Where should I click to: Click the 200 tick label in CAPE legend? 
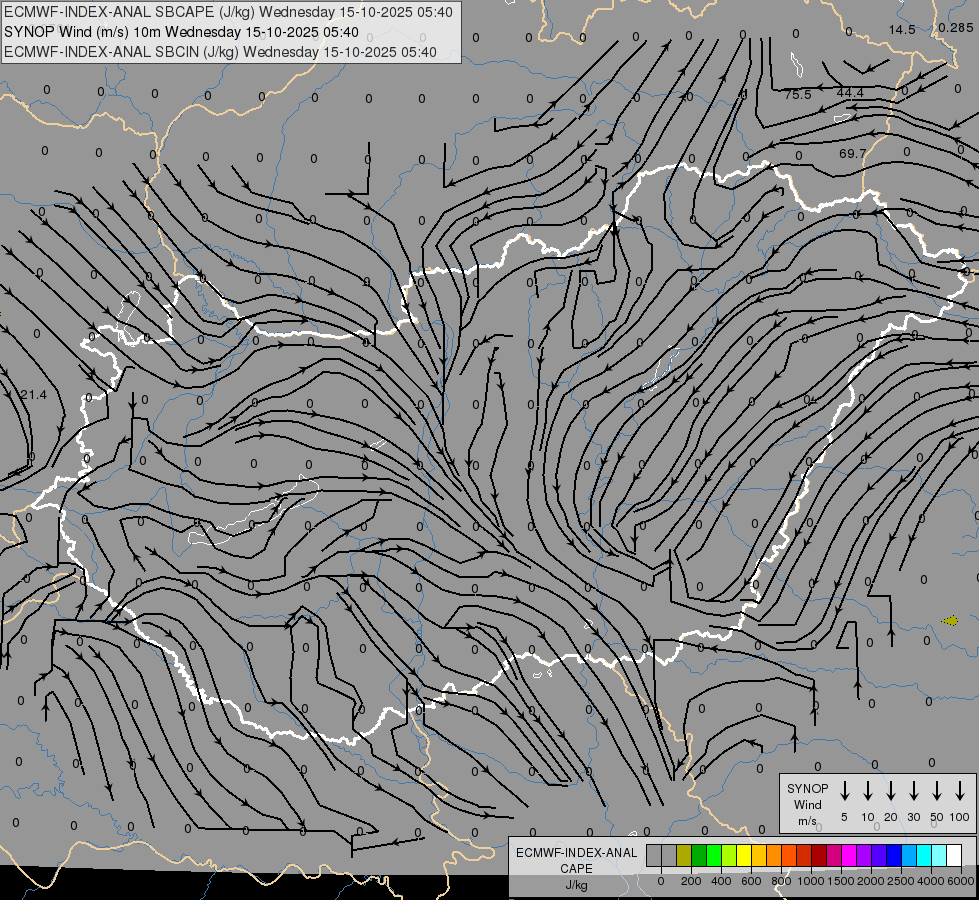691,881
